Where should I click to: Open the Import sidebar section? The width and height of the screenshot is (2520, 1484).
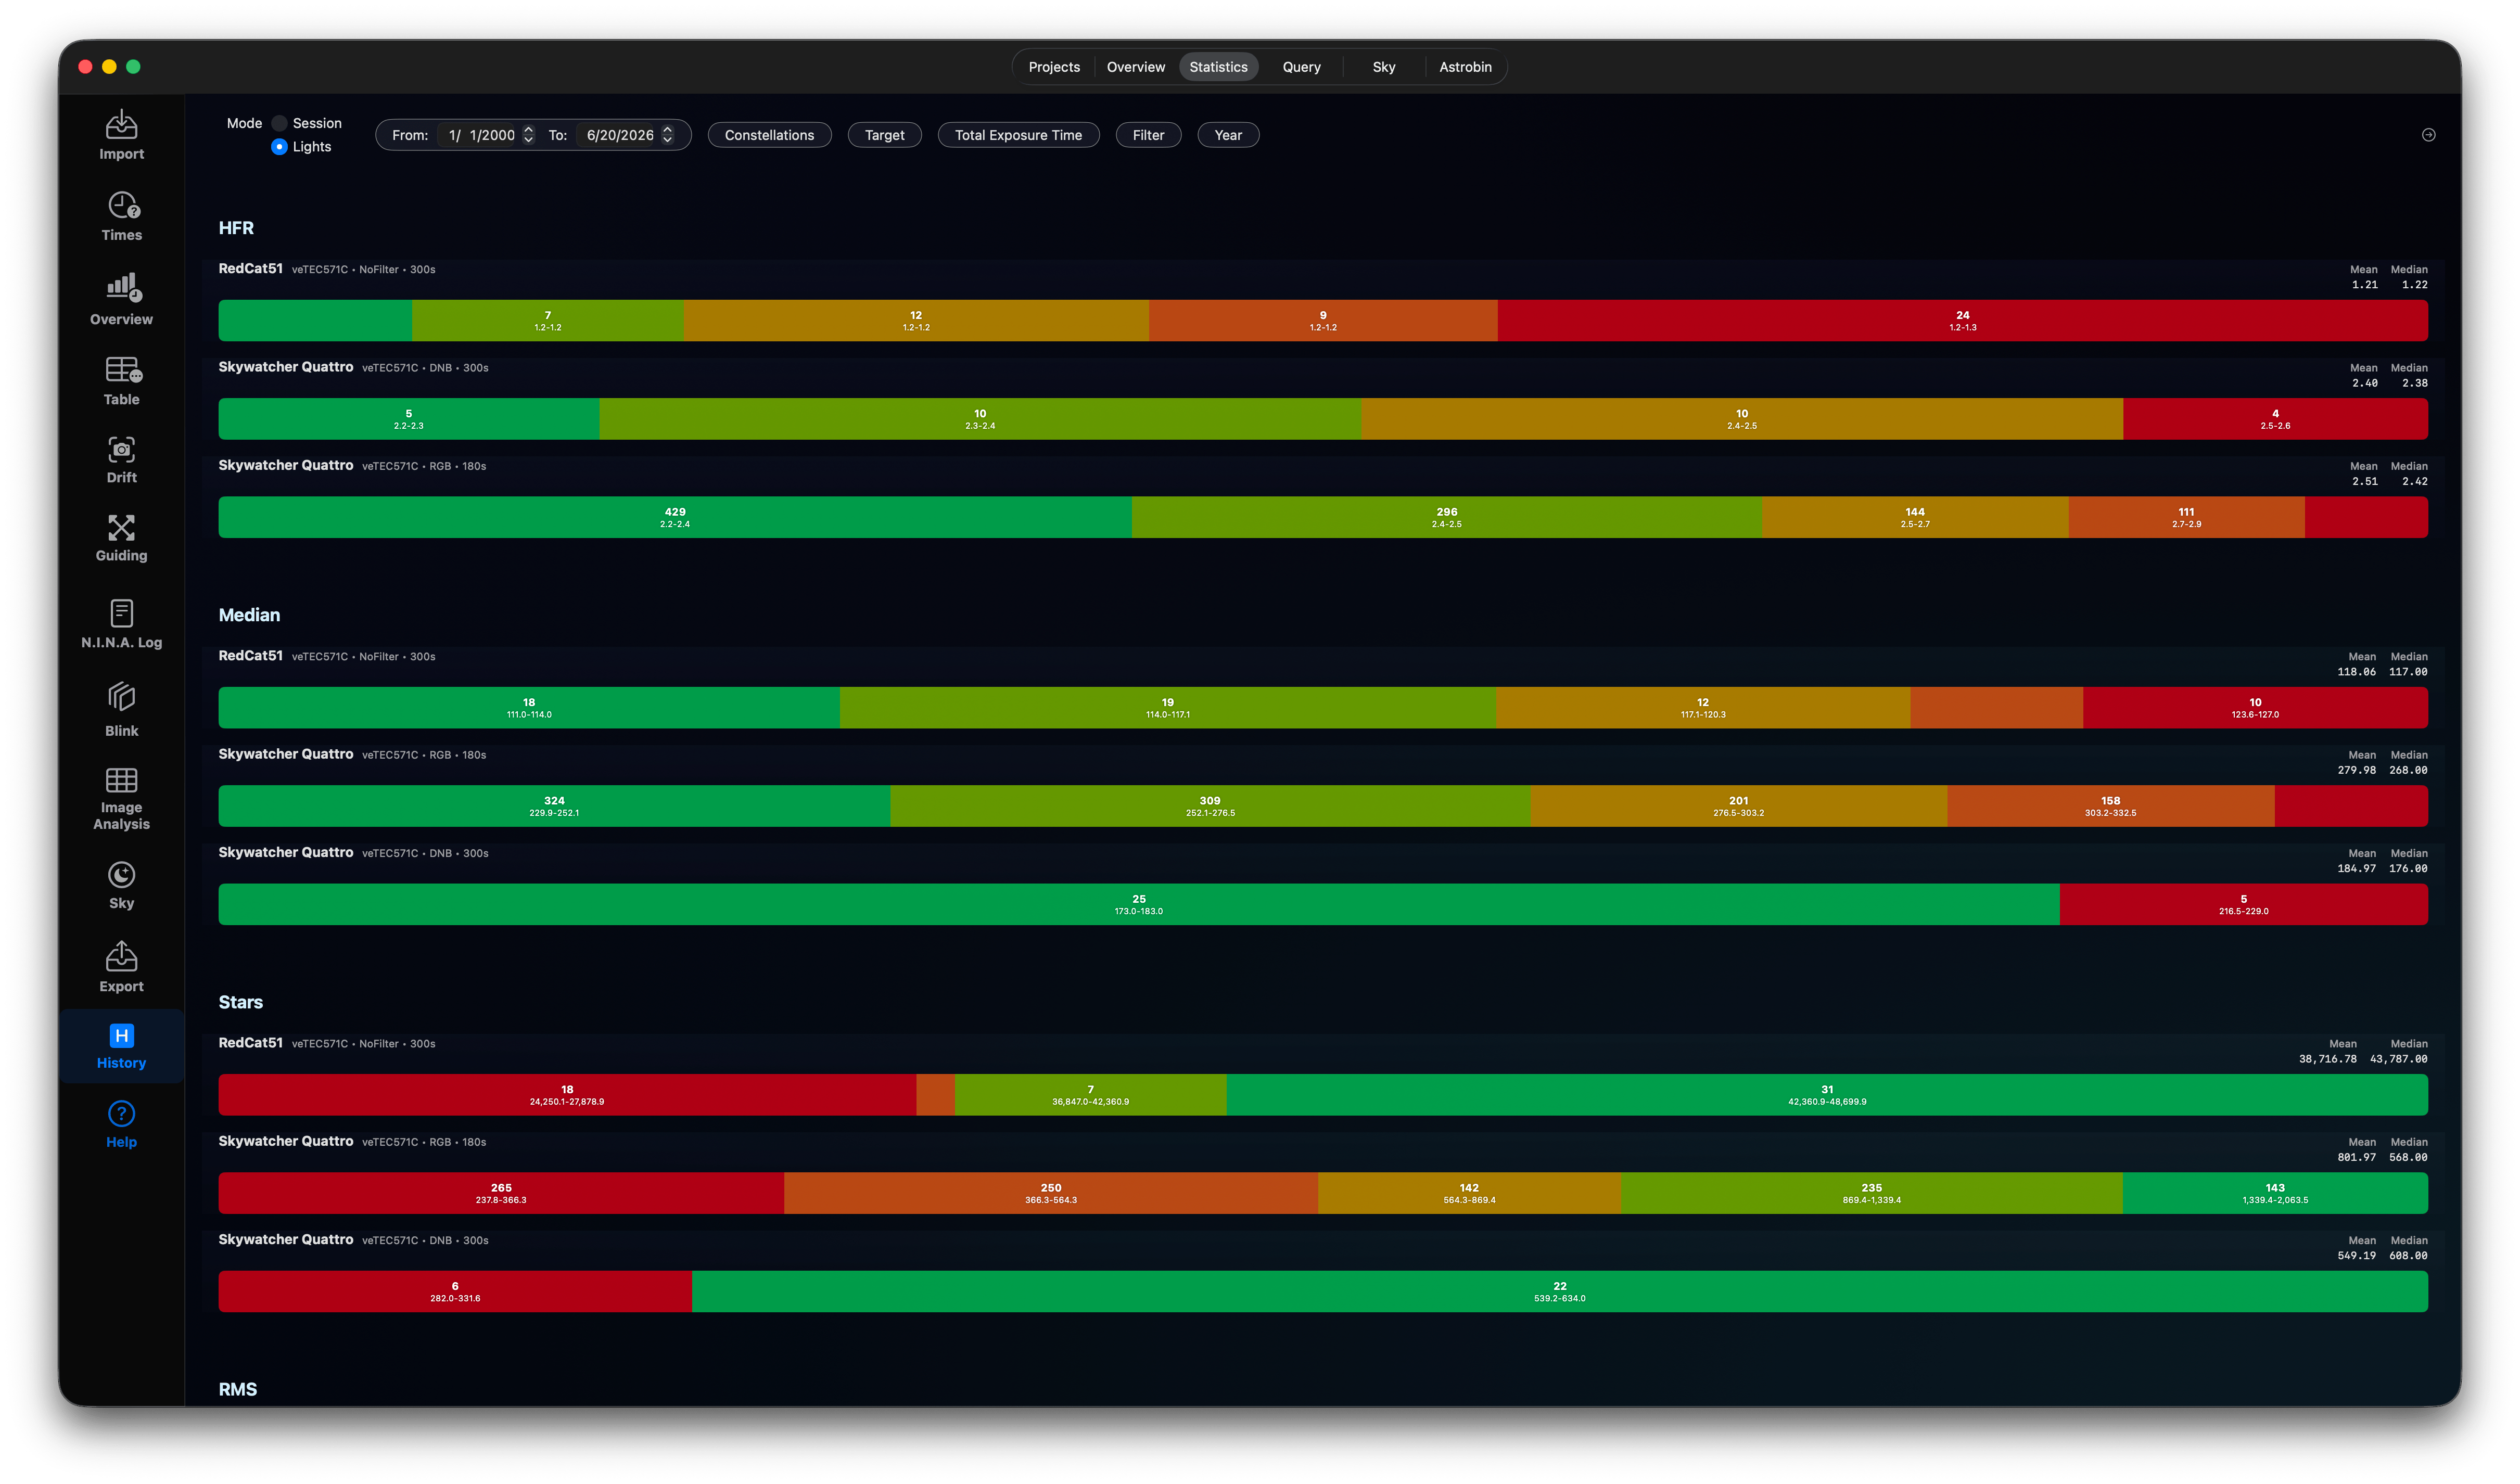[121, 135]
